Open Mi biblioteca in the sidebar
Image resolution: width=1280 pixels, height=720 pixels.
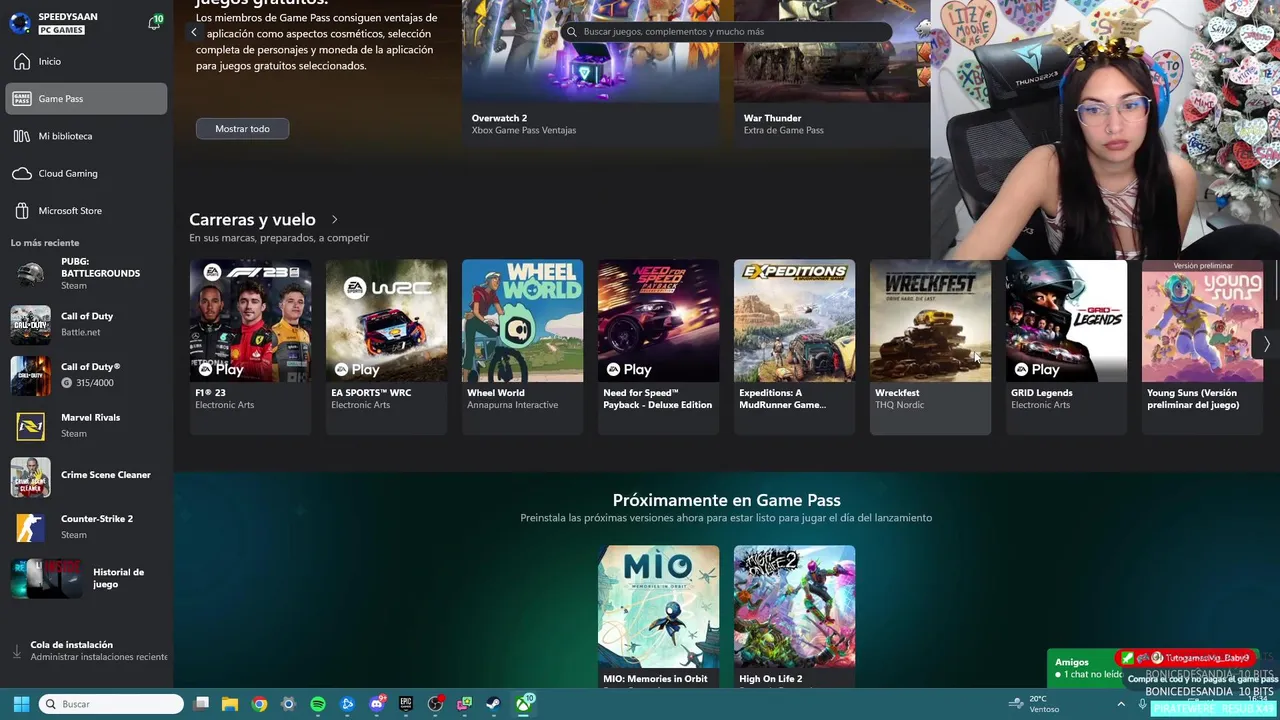(88, 136)
